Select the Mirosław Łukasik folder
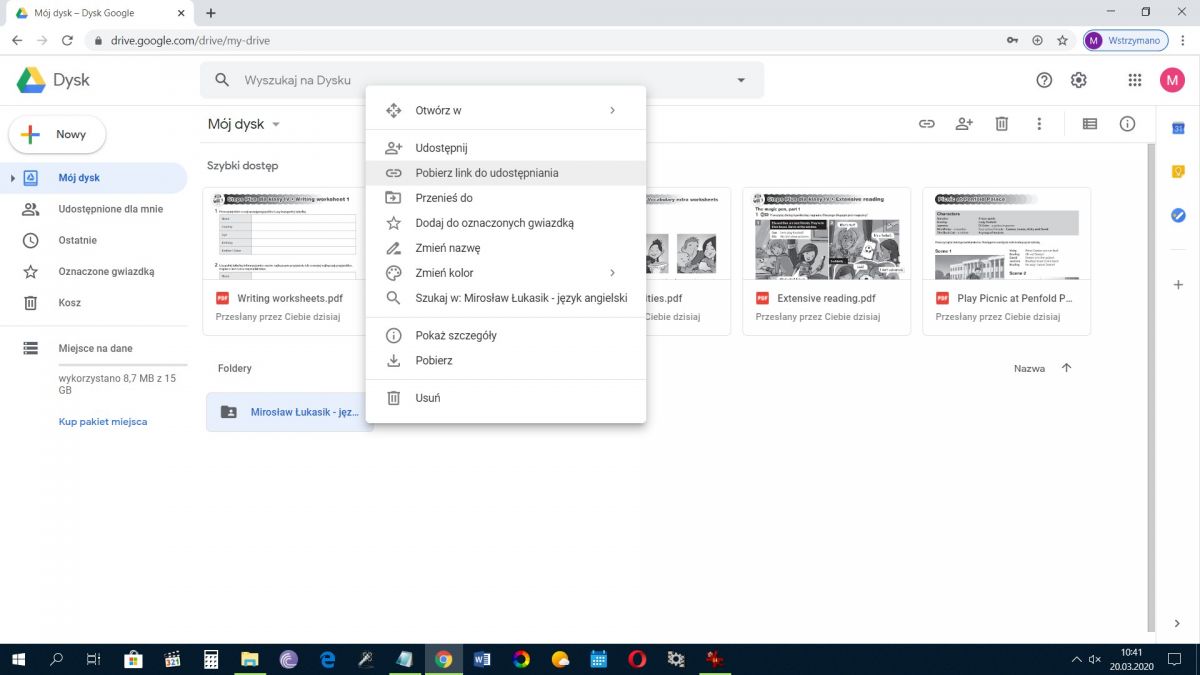Viewport: 1200px width, 675px height. [289, 412]
